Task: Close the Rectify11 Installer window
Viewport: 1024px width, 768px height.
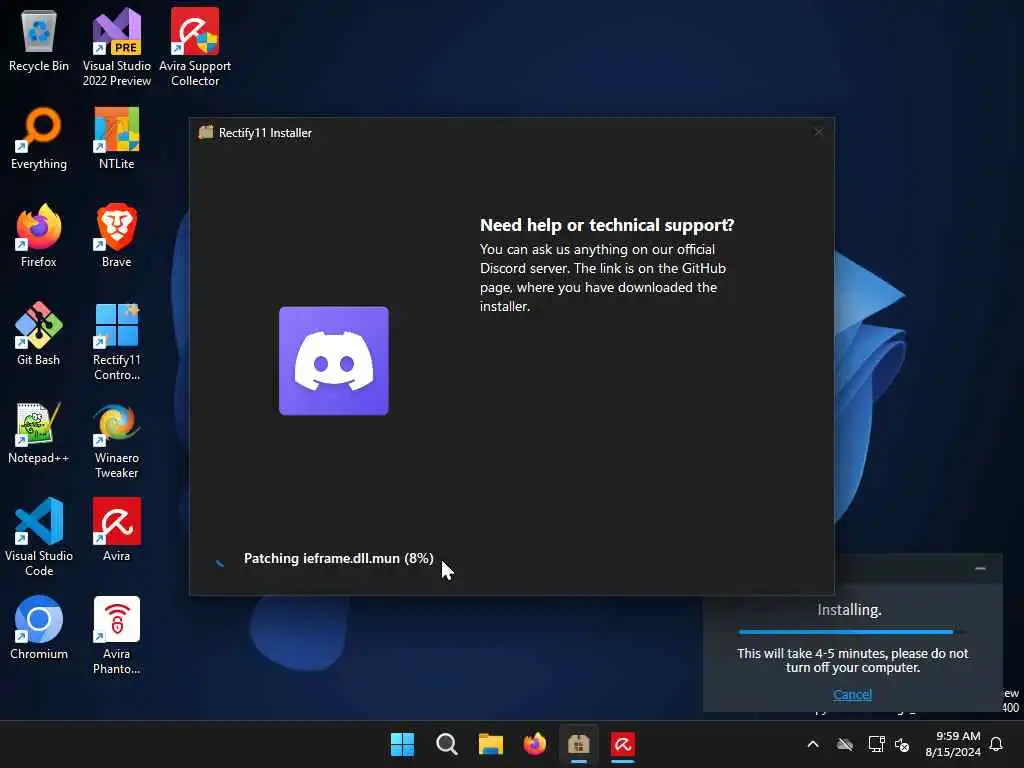Action: 818,132
